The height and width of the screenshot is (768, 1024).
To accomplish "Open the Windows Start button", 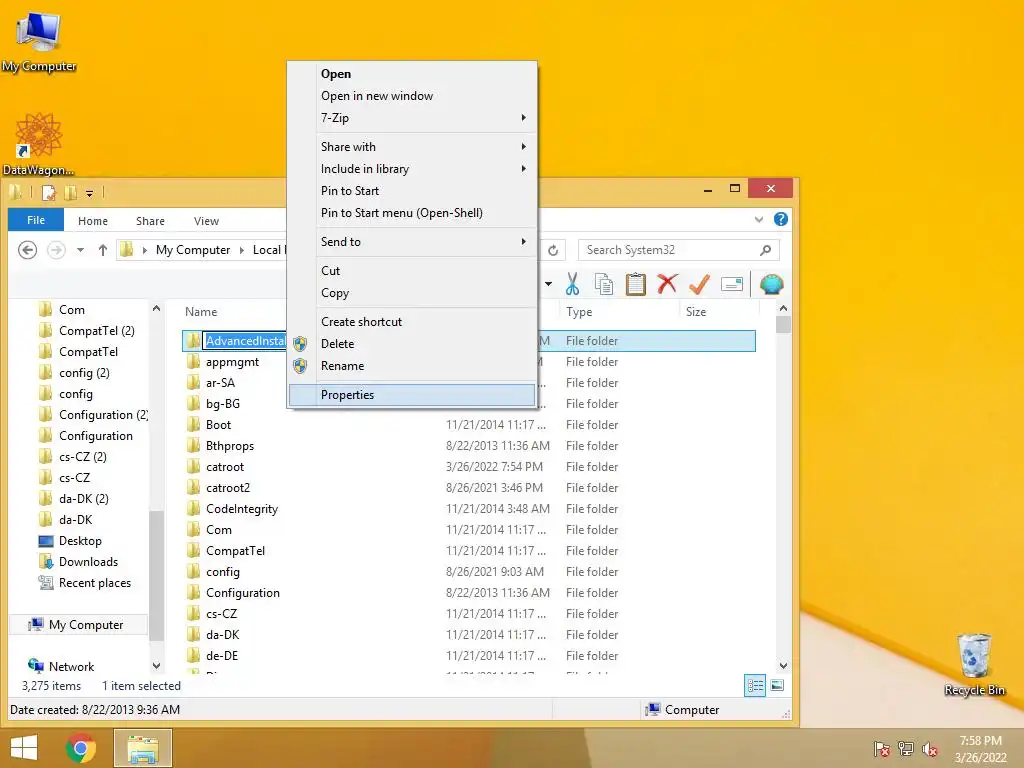I will click(x=24, y=748).
